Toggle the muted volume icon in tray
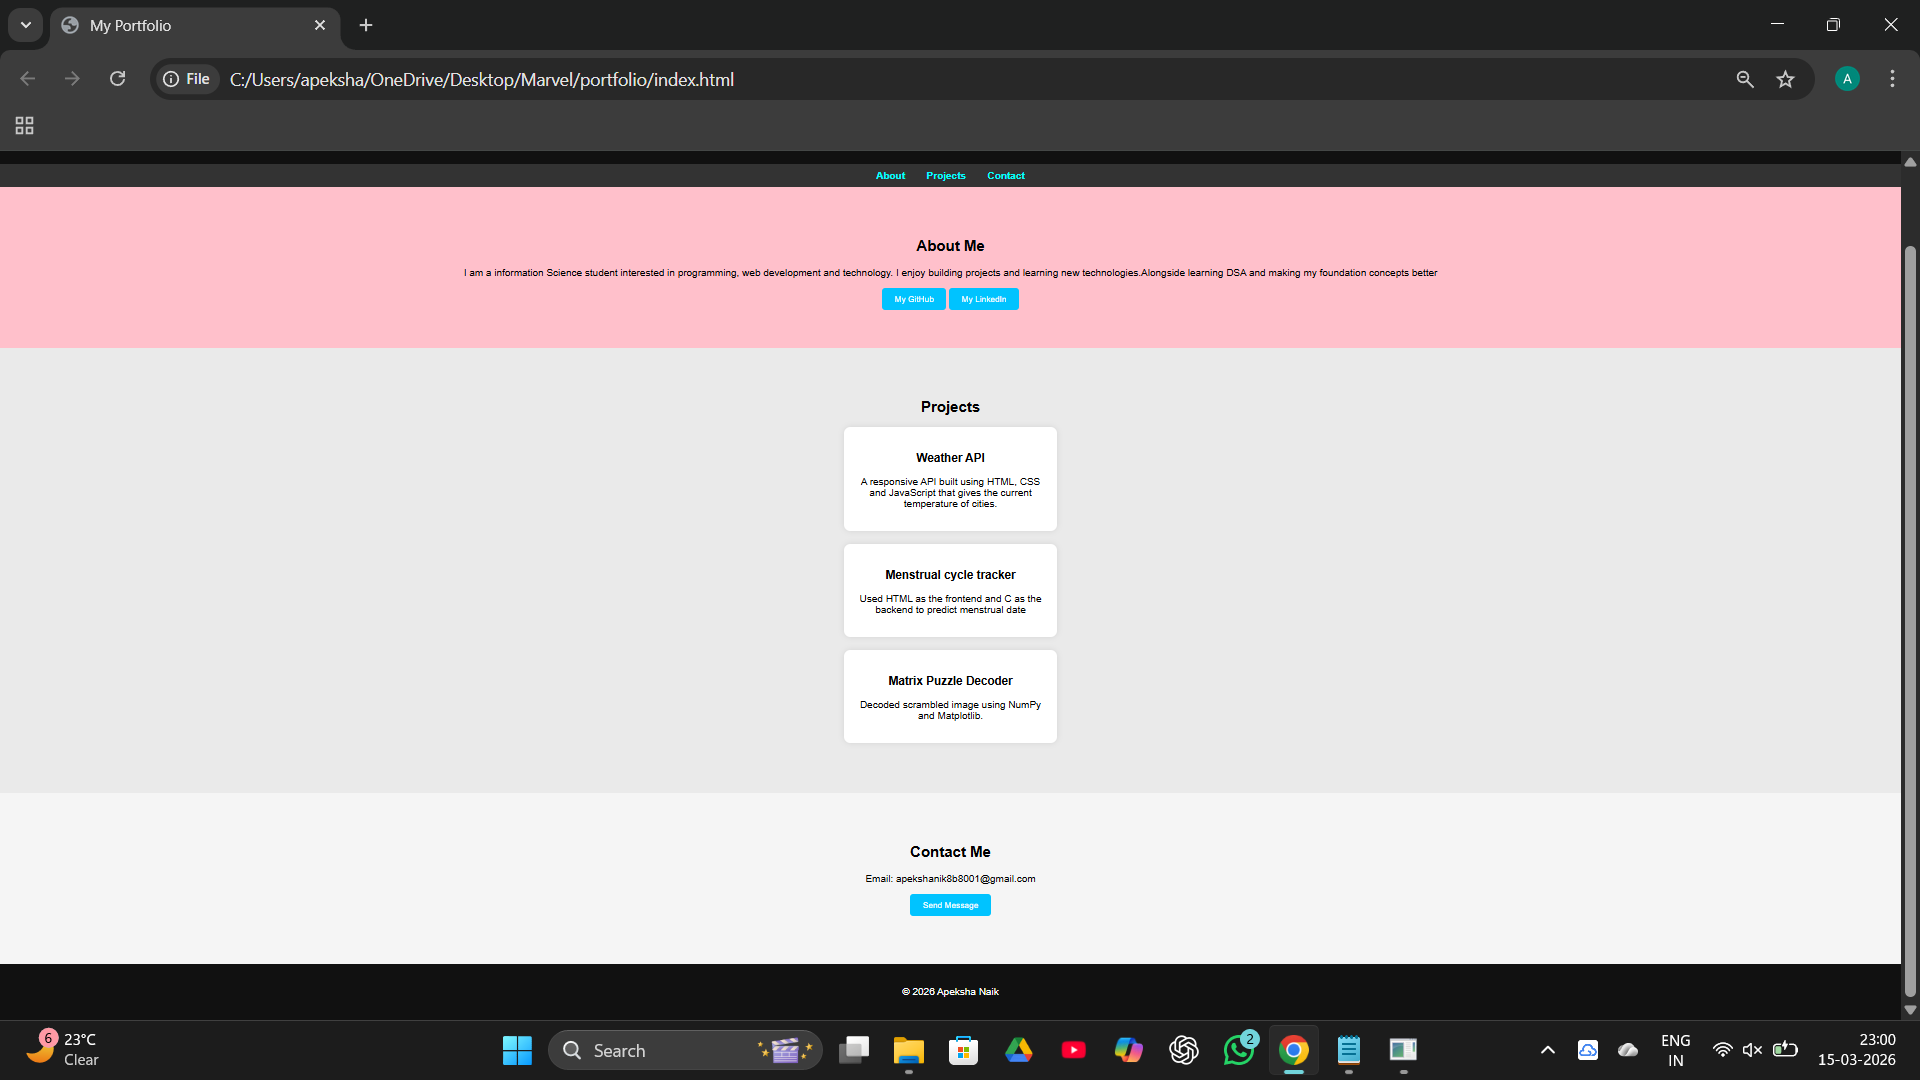 pos(1752,1050)
